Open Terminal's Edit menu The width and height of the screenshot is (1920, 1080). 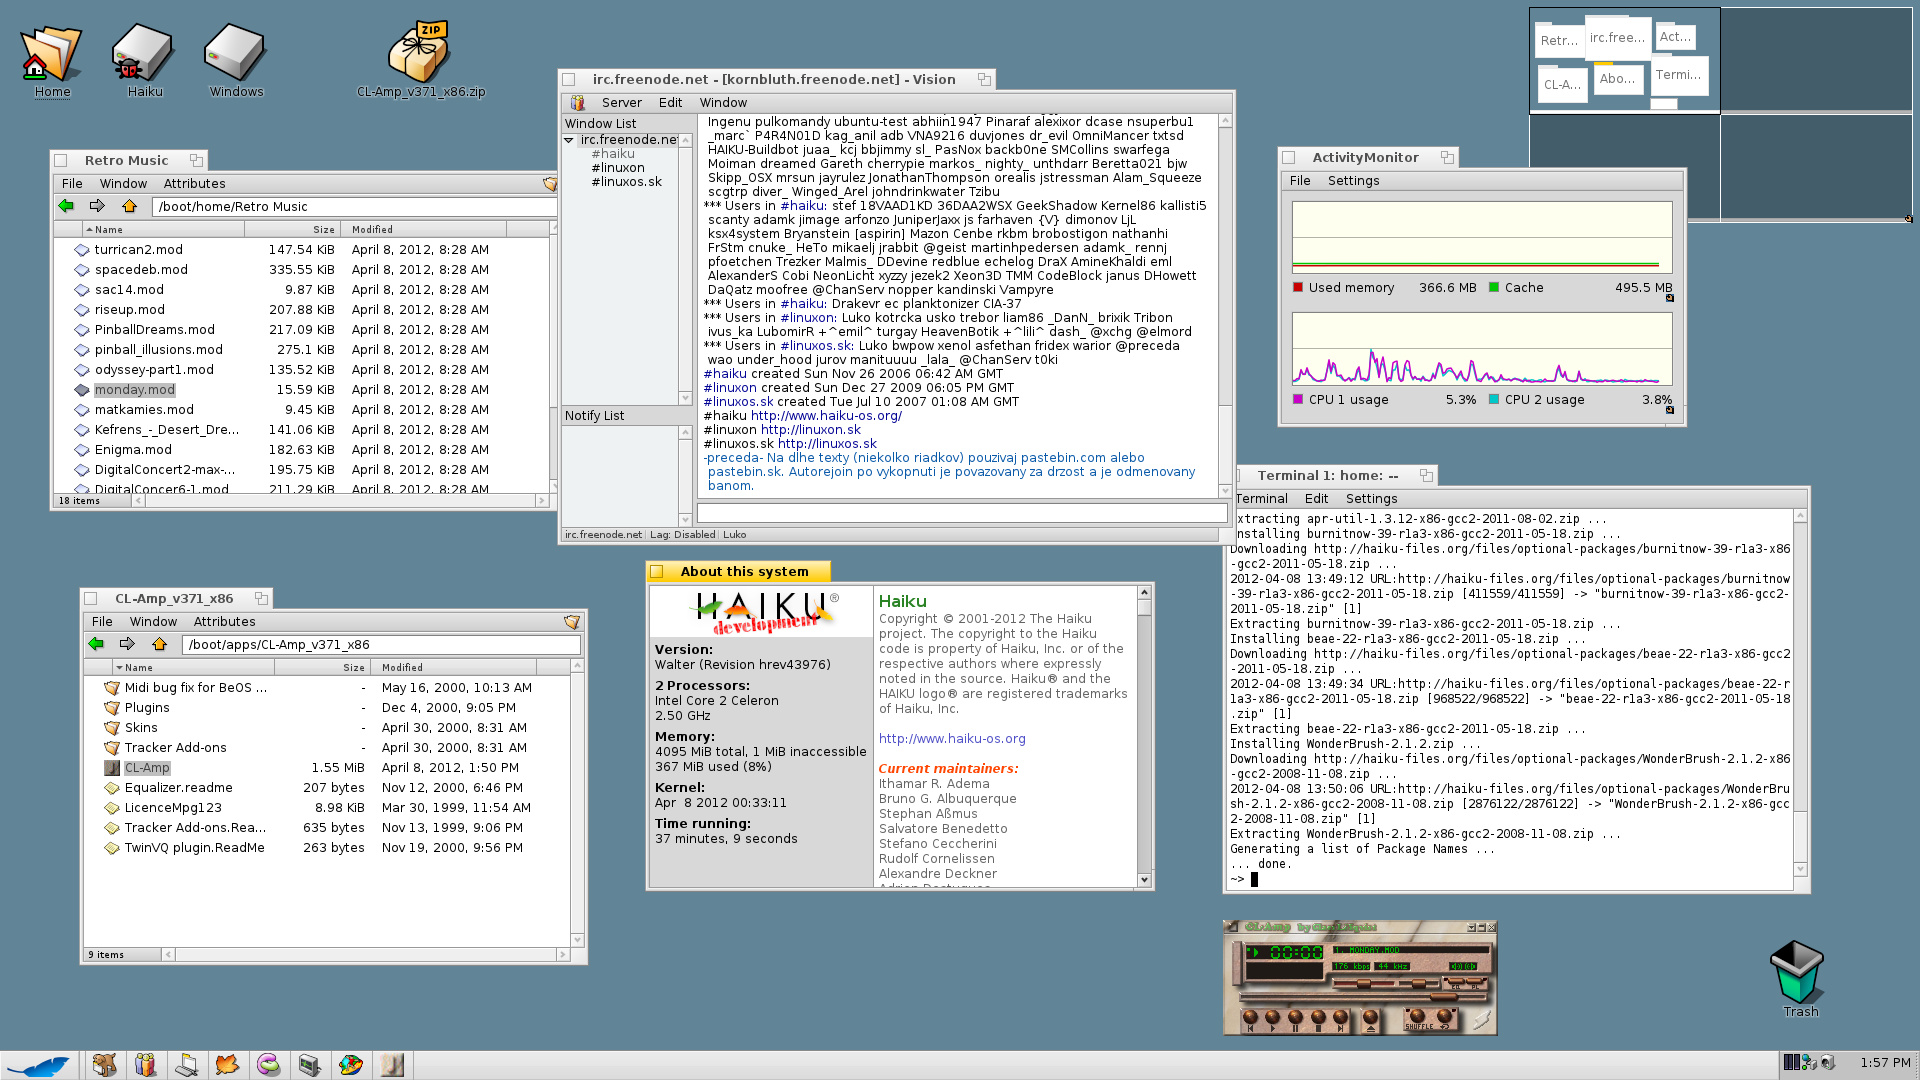pos(1316,499)
